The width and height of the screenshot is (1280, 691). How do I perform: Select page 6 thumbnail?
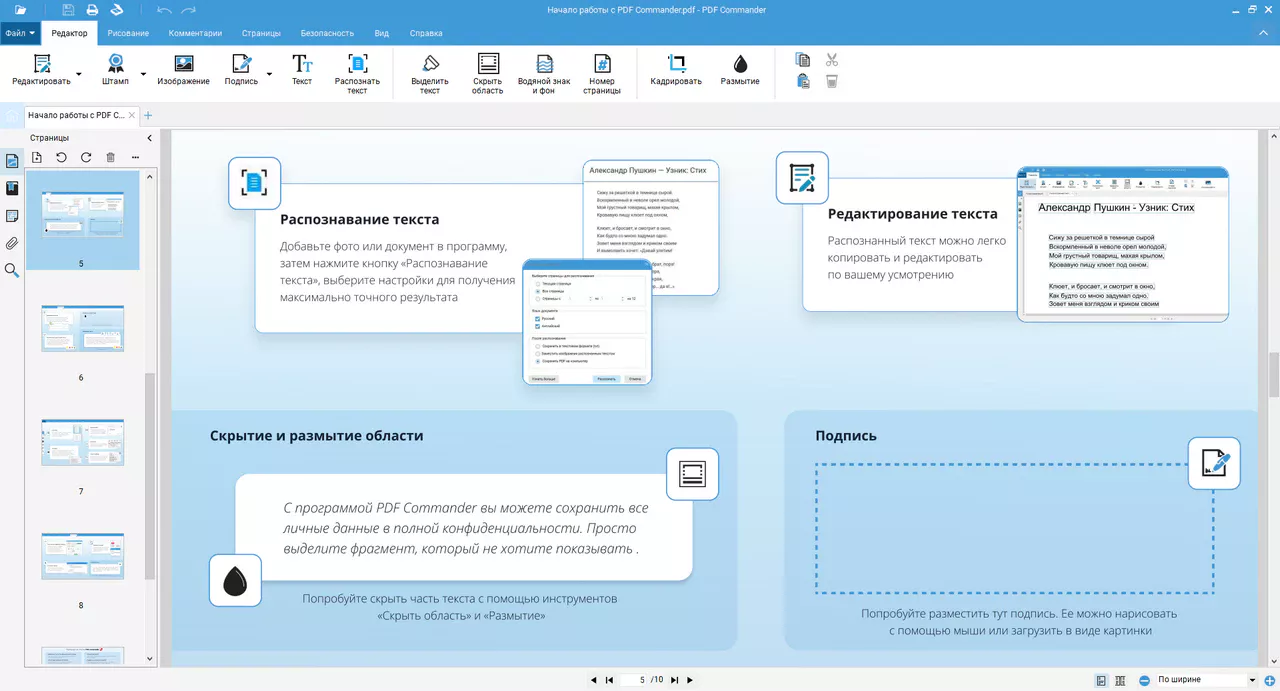[82, 329]
